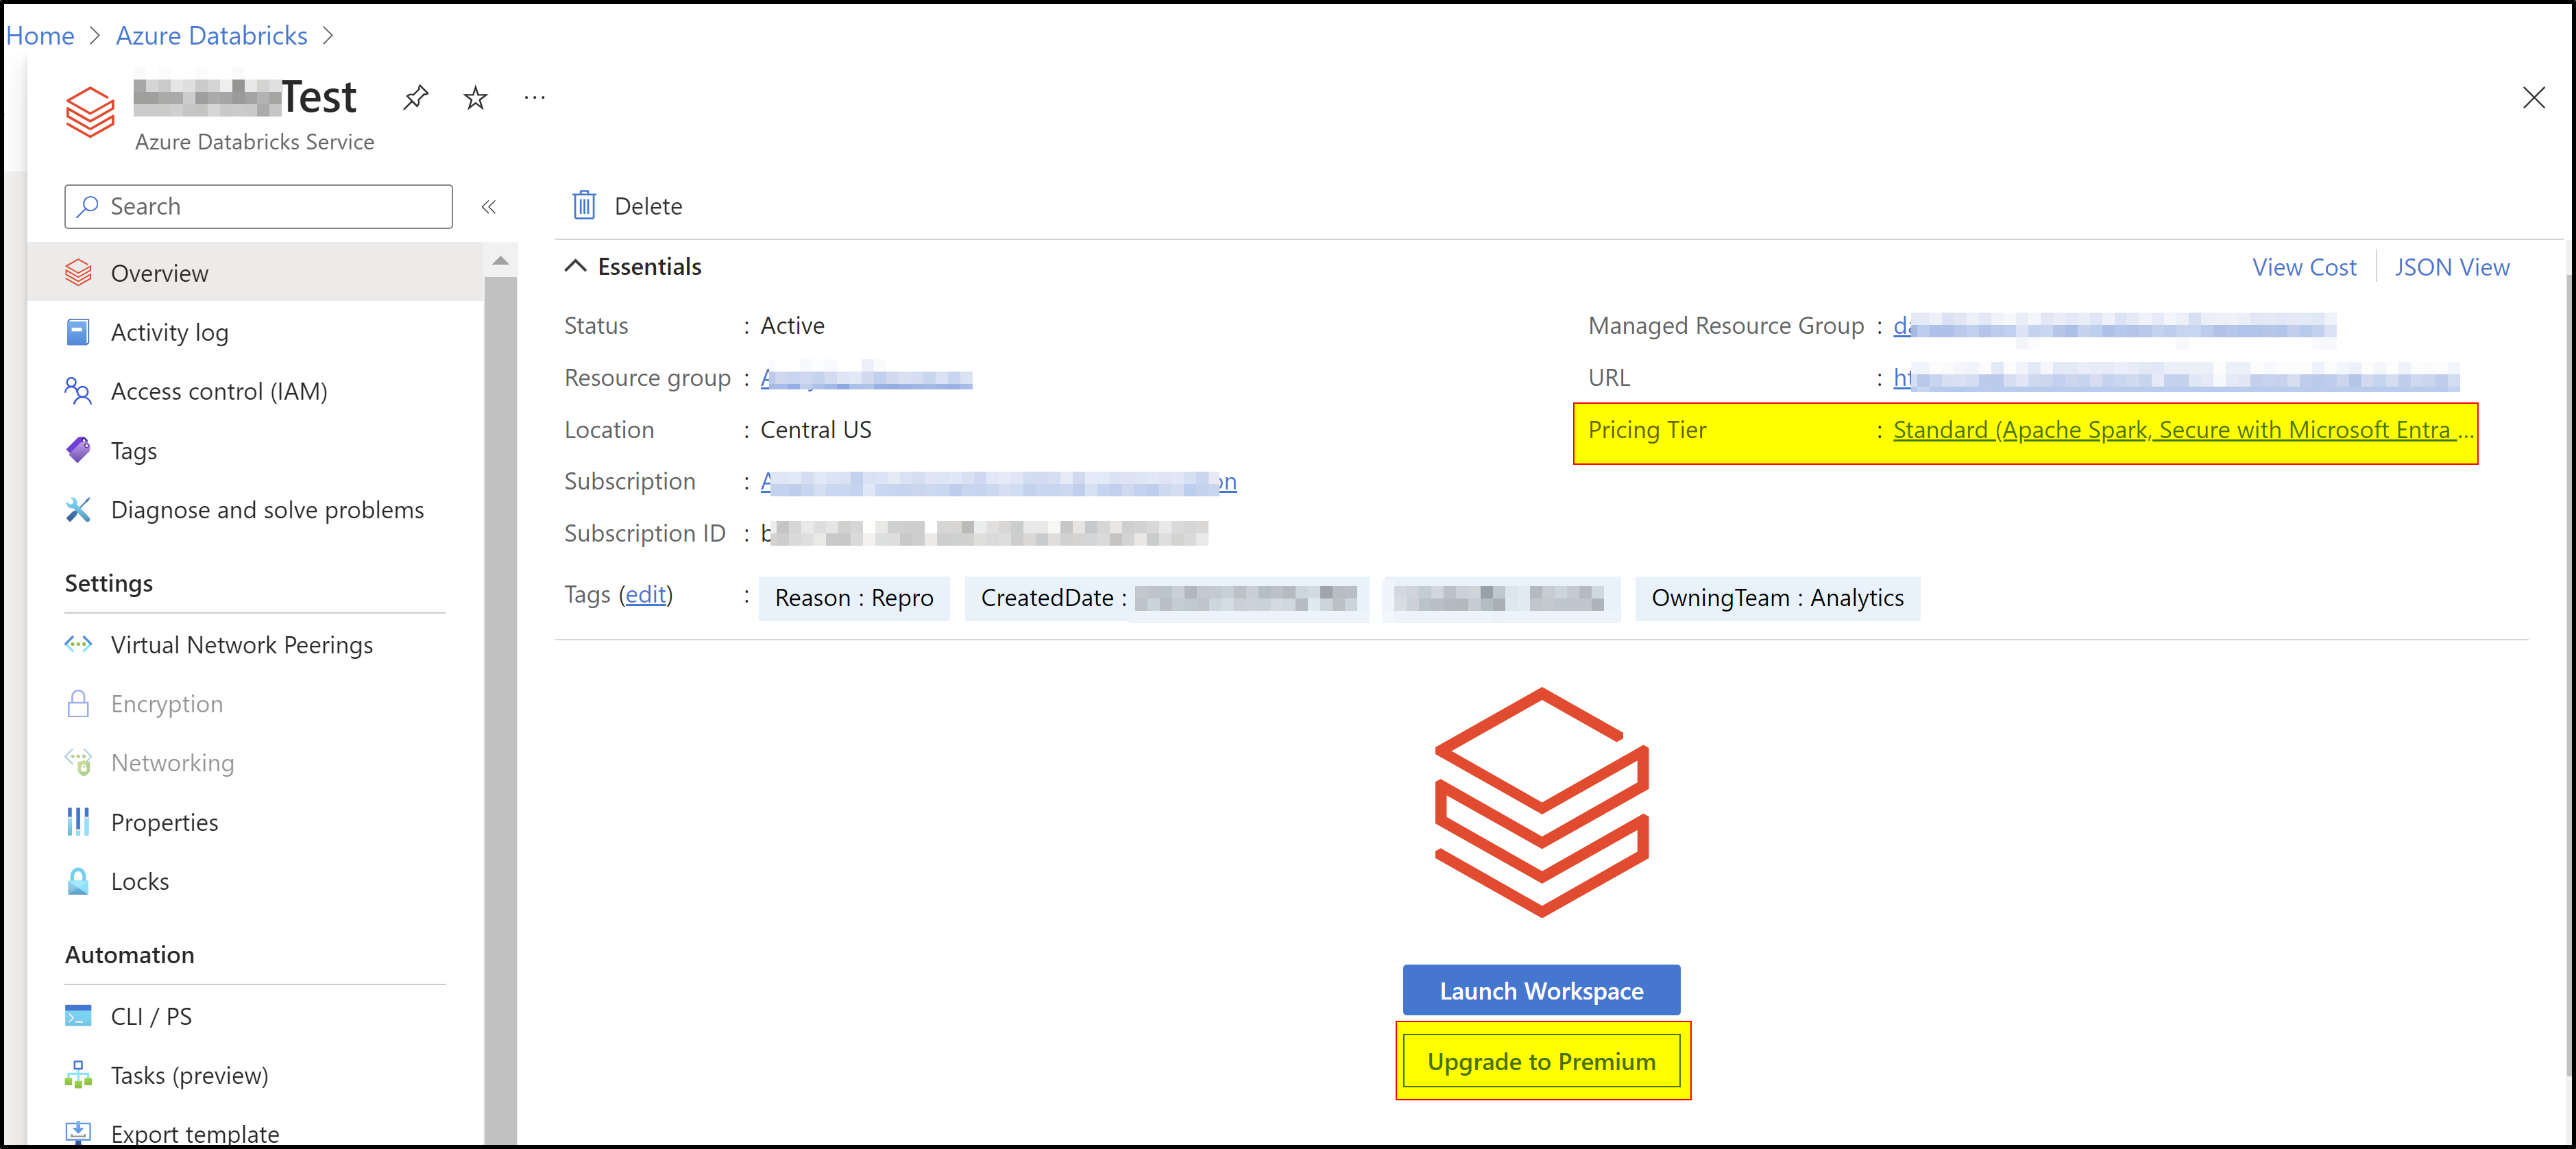
Task: Click the Networking icon
Action: 78,762
